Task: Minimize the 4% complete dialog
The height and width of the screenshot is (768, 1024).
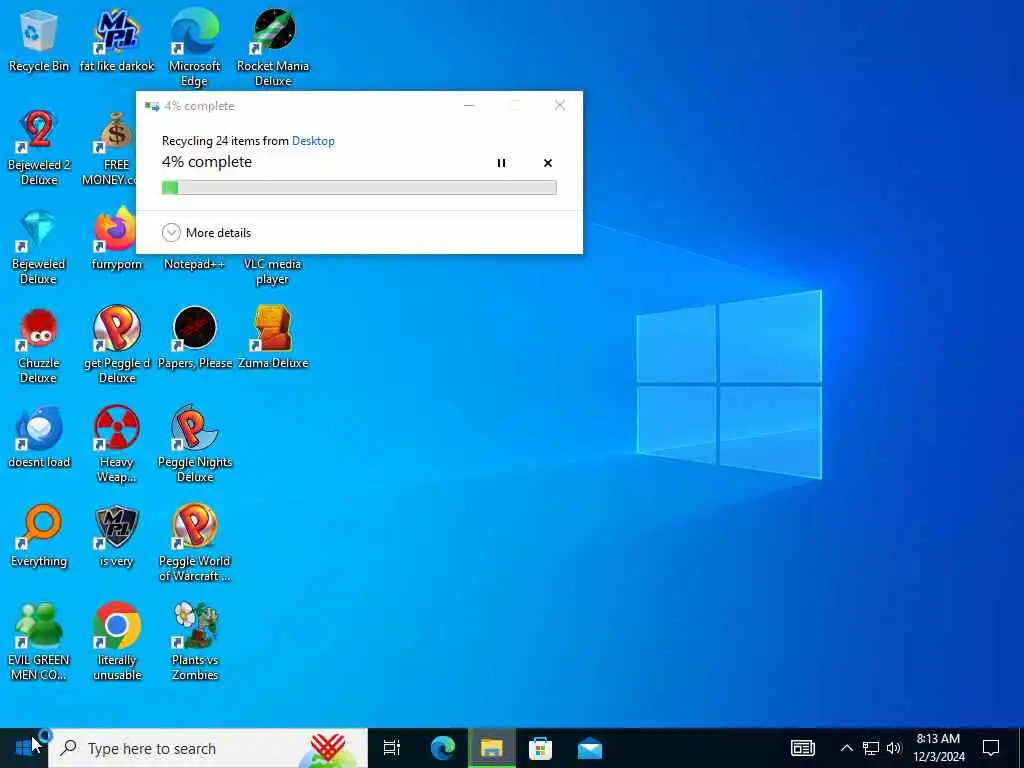Action: coord(469,105)
